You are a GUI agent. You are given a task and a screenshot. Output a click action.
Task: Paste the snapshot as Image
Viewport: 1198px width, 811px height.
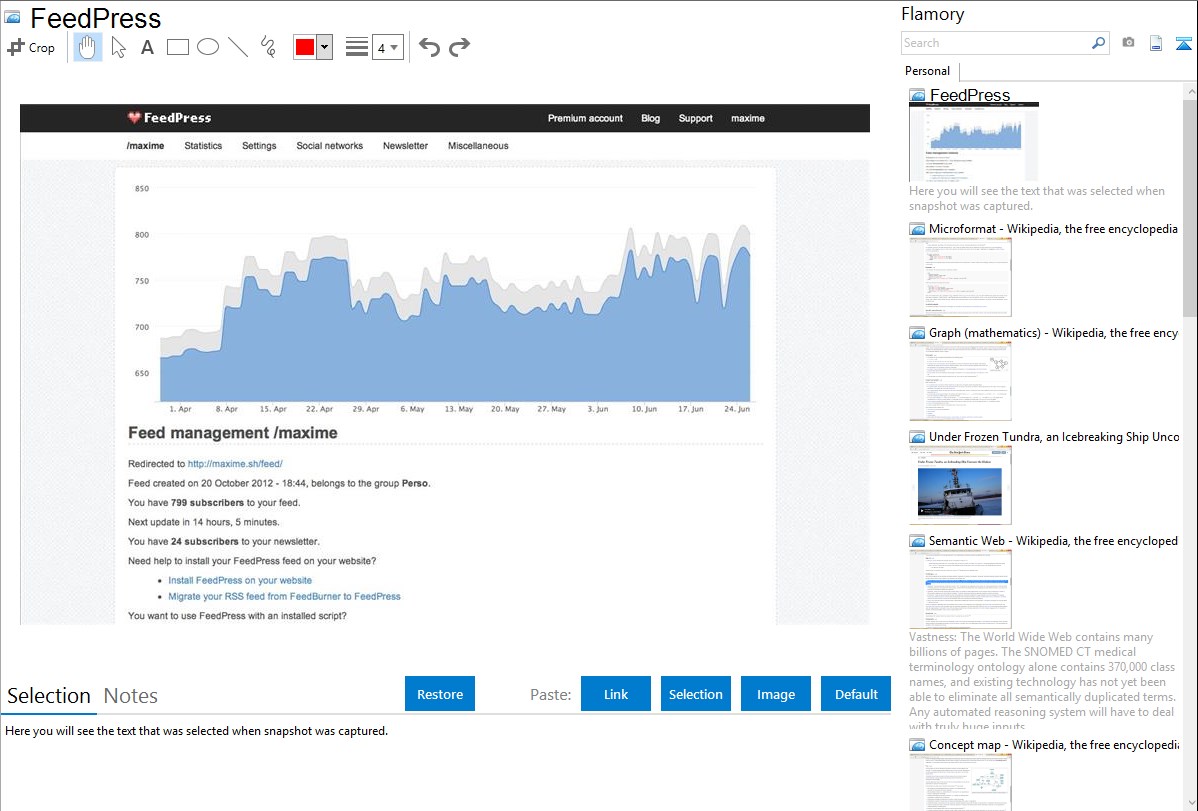point(776,694)
